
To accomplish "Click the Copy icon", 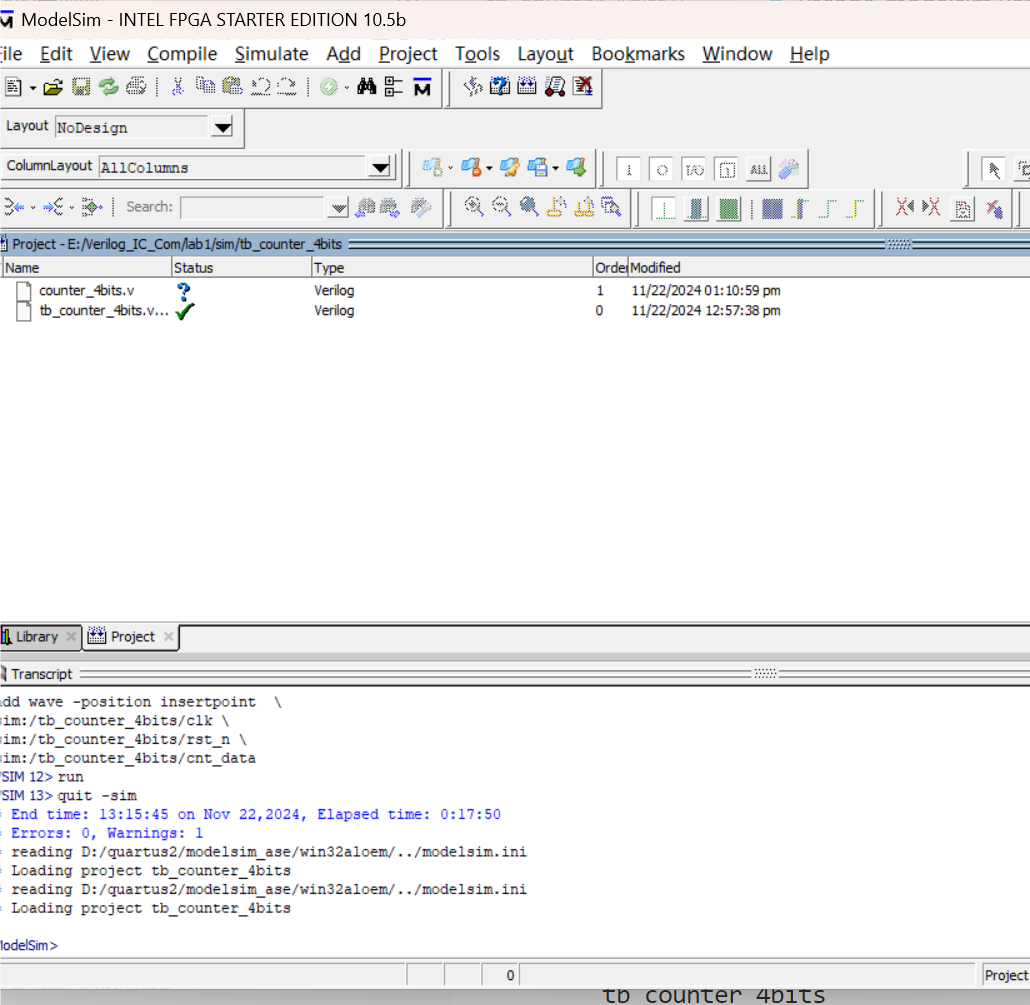I will point(206,87).
